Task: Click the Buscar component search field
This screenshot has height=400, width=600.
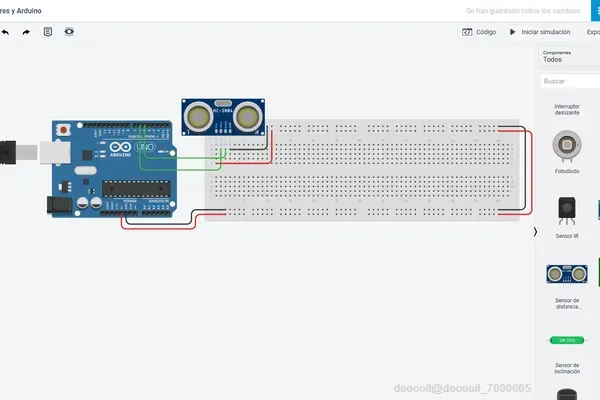Action: pyautogui.click(x=570, y=81)
